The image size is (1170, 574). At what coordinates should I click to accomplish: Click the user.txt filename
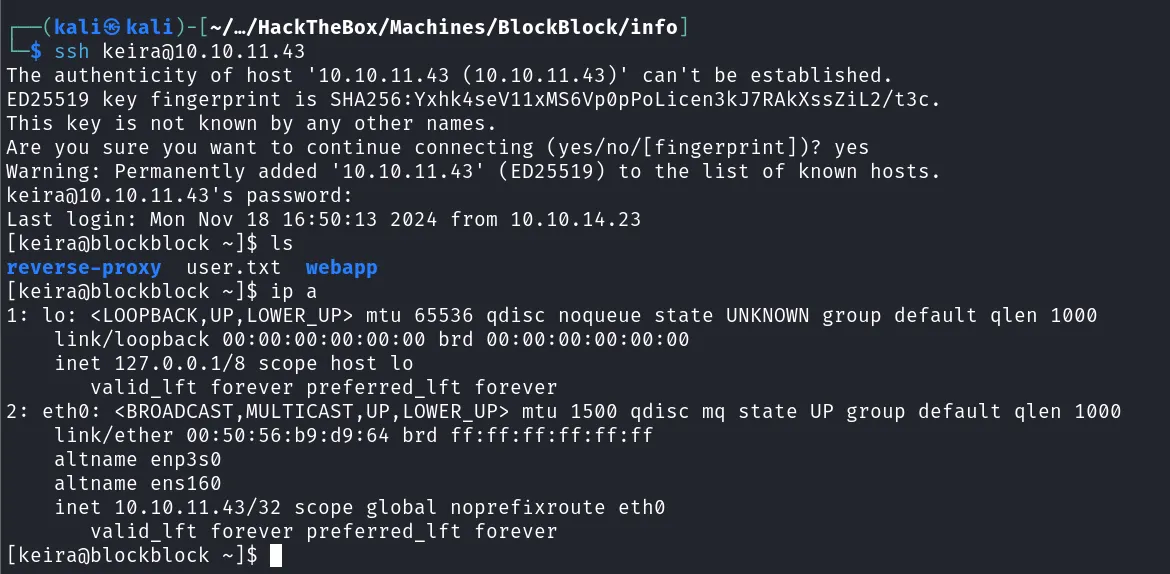[x=234, y=267]
